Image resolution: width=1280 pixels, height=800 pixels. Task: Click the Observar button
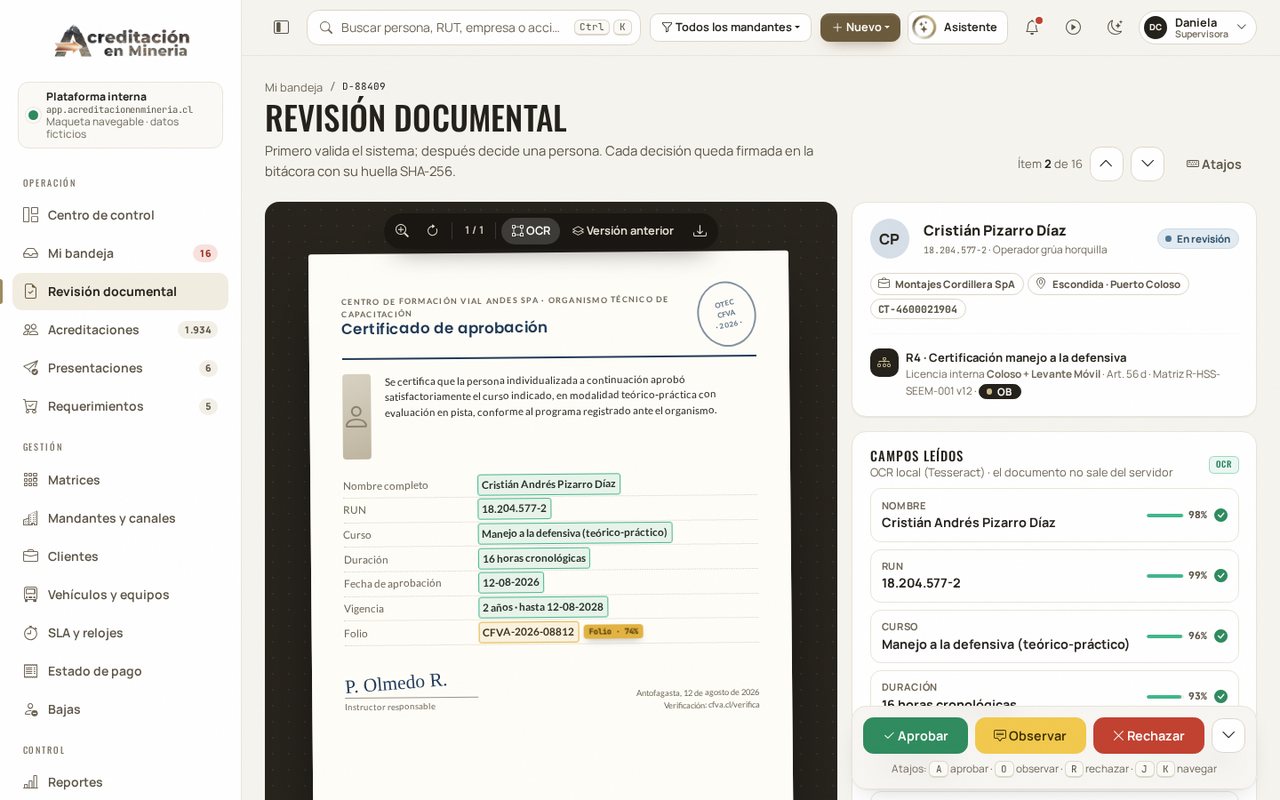point(1030,736)
